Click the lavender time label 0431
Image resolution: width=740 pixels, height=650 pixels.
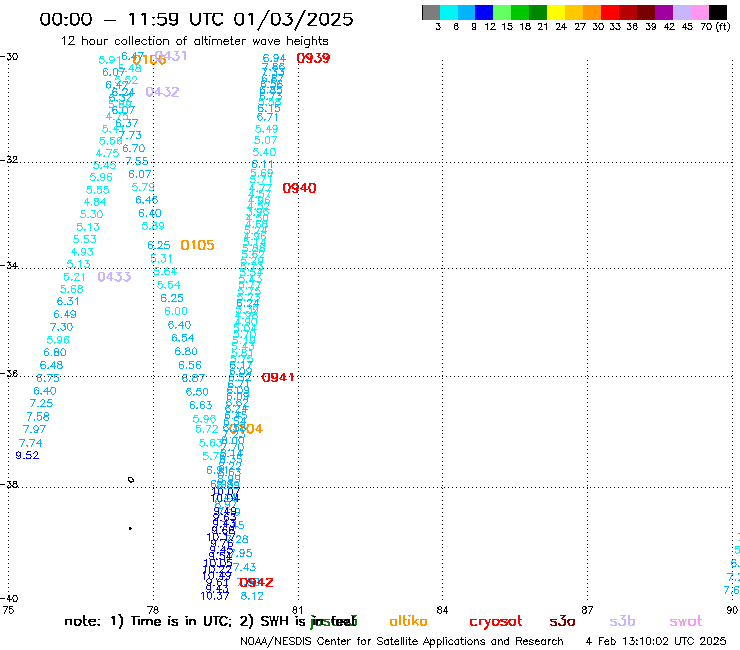(171, 56)
